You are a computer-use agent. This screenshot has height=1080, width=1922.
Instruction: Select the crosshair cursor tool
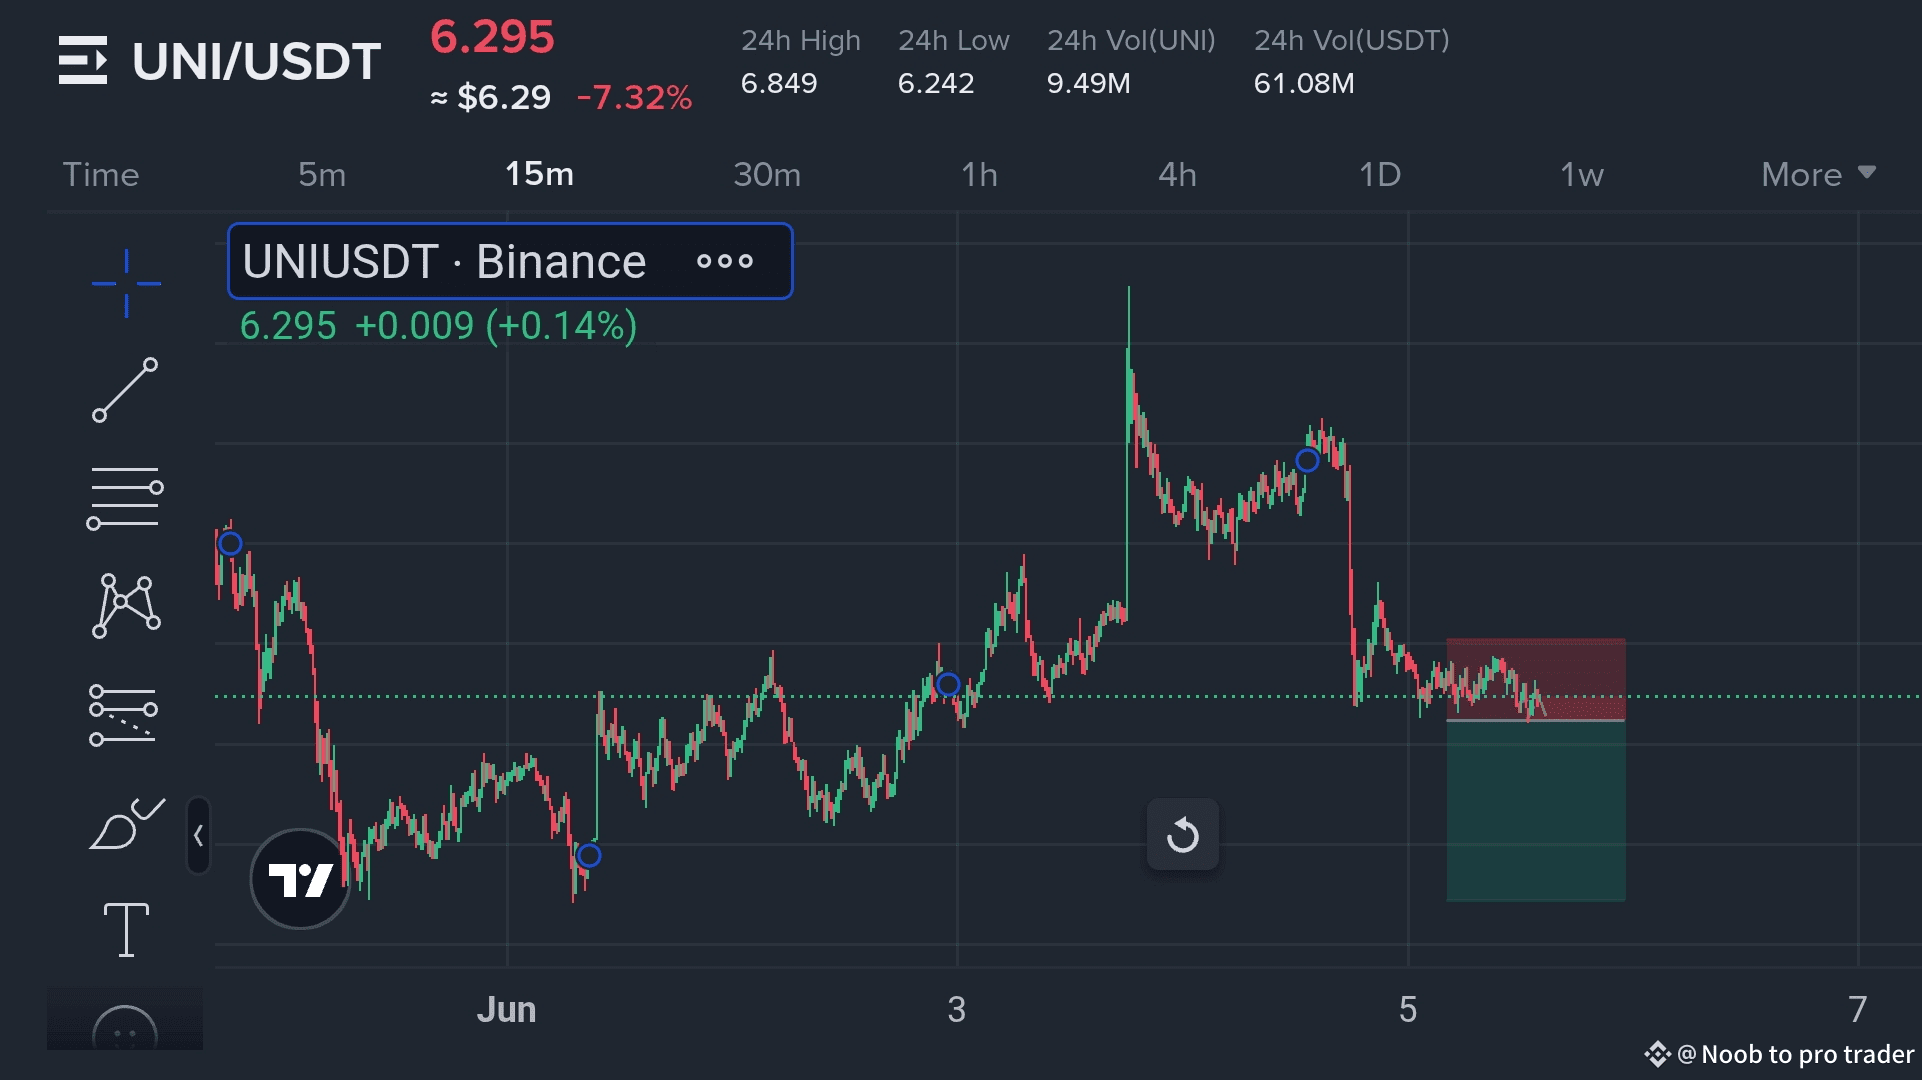point(126,284)
